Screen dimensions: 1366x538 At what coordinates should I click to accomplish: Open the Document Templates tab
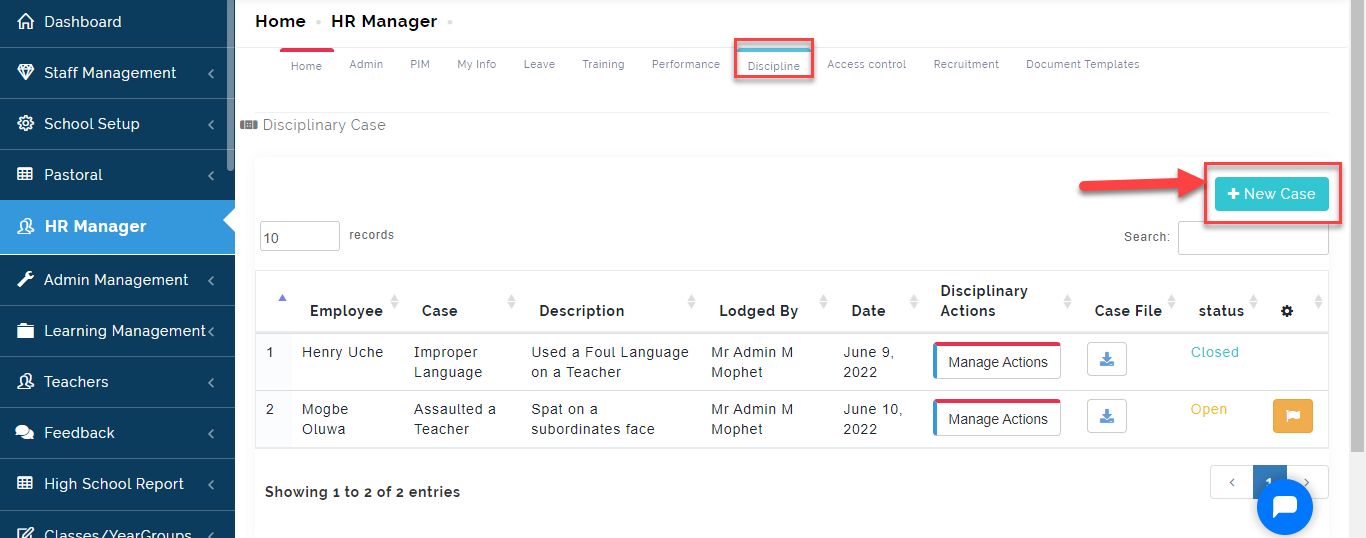click(1083, 64)
